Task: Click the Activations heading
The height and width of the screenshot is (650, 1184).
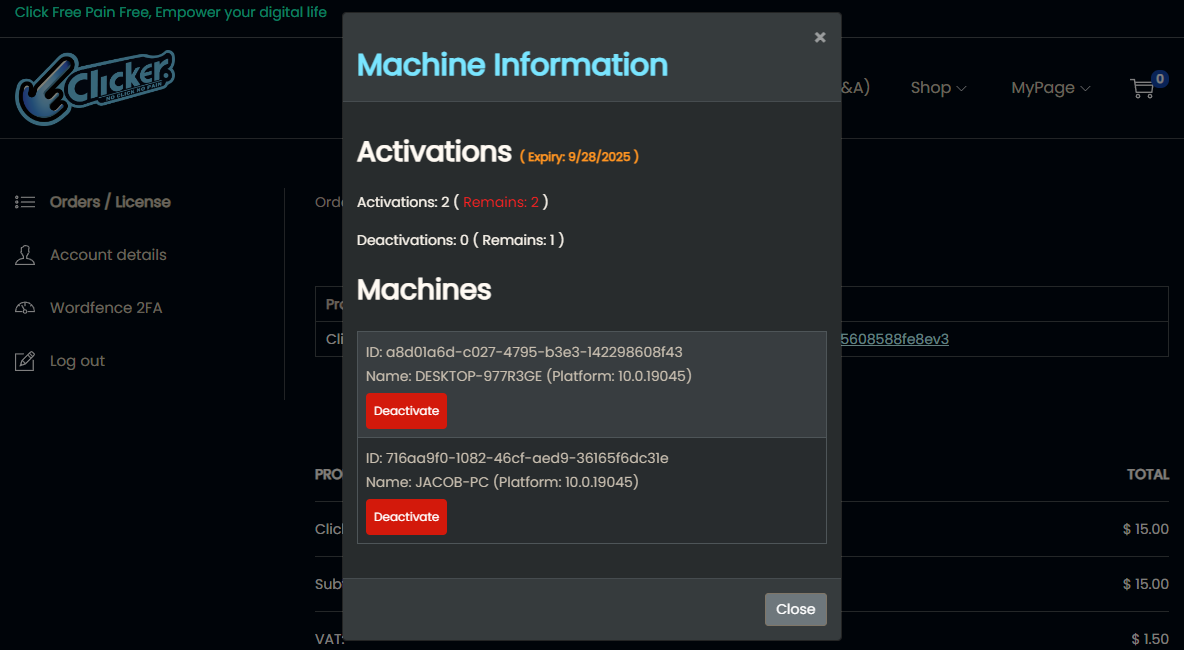Action: pos(434,152)
